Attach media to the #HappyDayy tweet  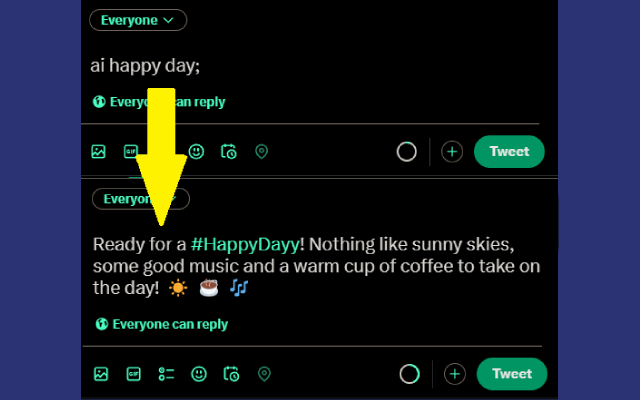tap(101, 374)
